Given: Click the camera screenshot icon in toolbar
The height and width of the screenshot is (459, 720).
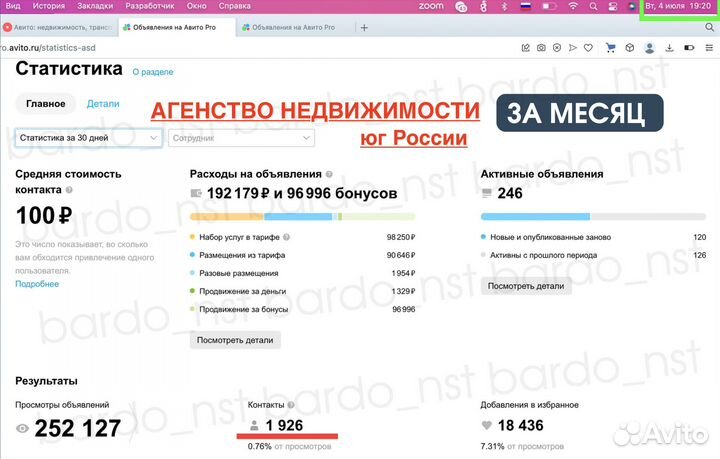Looking at the screenshot, I should click(541, 48).
